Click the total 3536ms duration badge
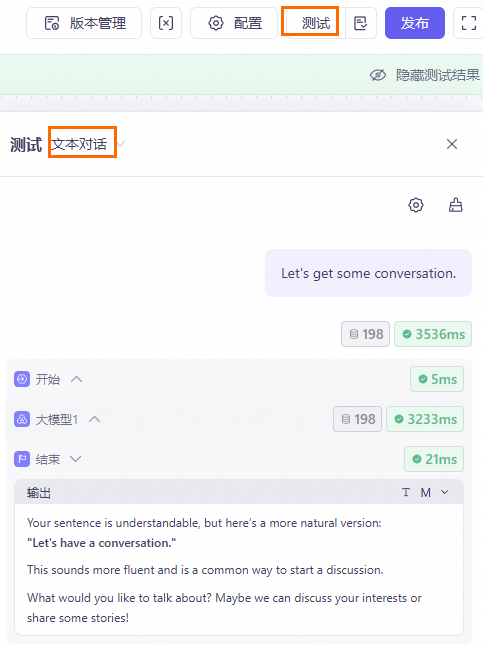The image size is (483, 648). tap(433, 334)
